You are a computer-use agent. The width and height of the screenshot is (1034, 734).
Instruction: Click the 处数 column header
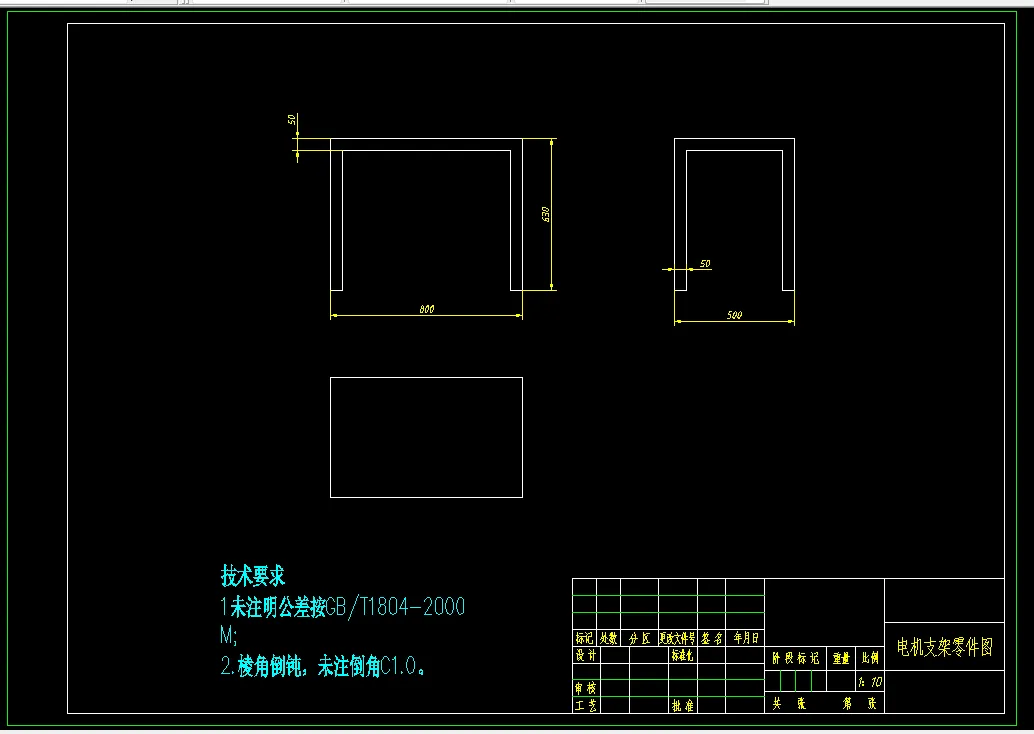(x=608, y=638)
